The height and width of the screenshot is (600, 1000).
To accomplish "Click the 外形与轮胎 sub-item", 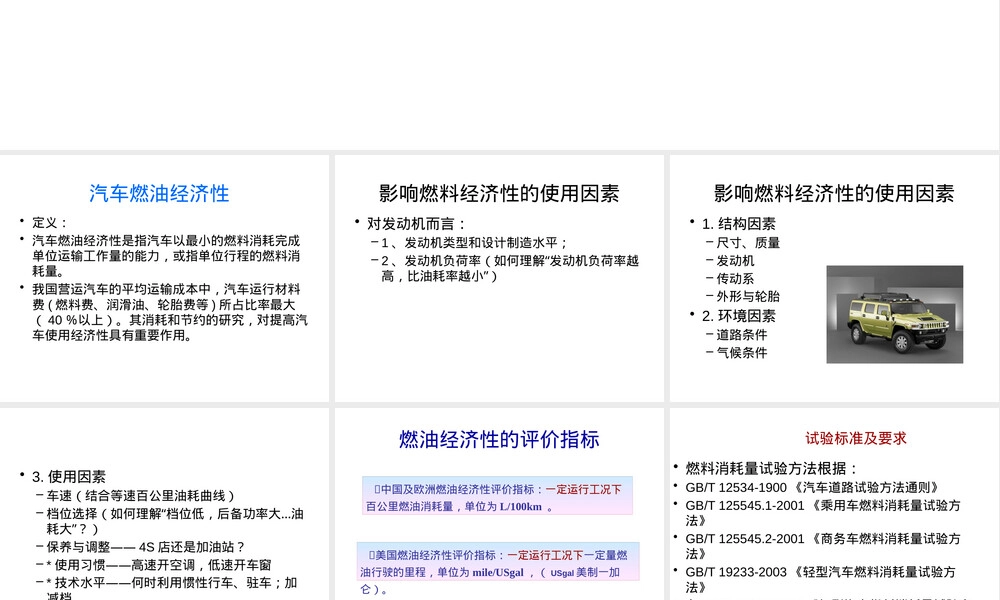I will coord(748,296).
